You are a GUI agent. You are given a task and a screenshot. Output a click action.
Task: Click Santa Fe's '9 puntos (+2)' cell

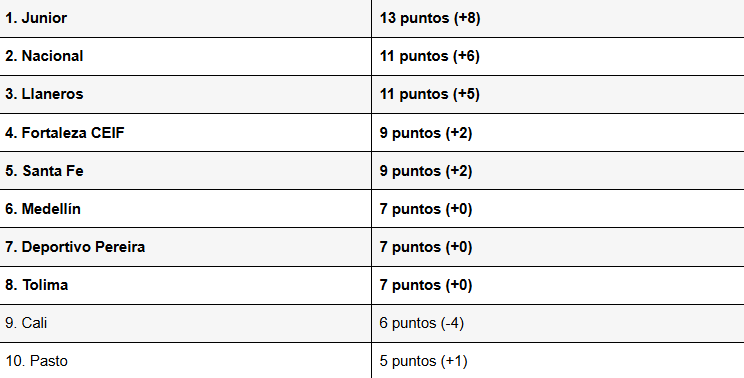point(558,171)
